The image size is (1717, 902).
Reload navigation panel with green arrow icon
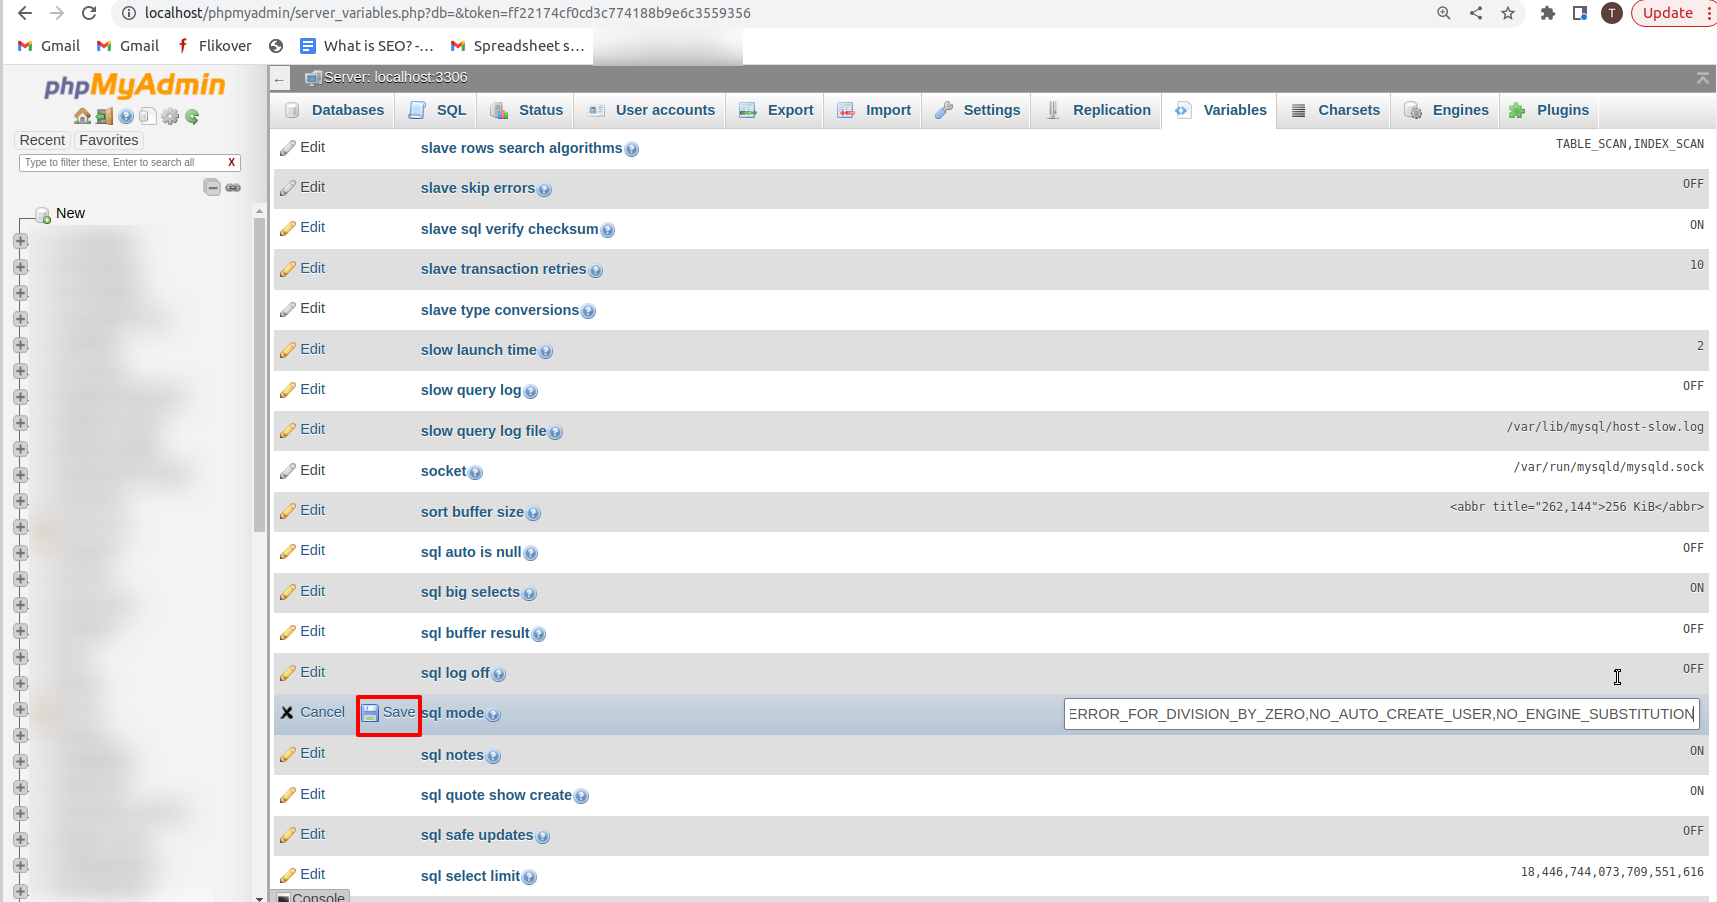click(x=192, y=116)
